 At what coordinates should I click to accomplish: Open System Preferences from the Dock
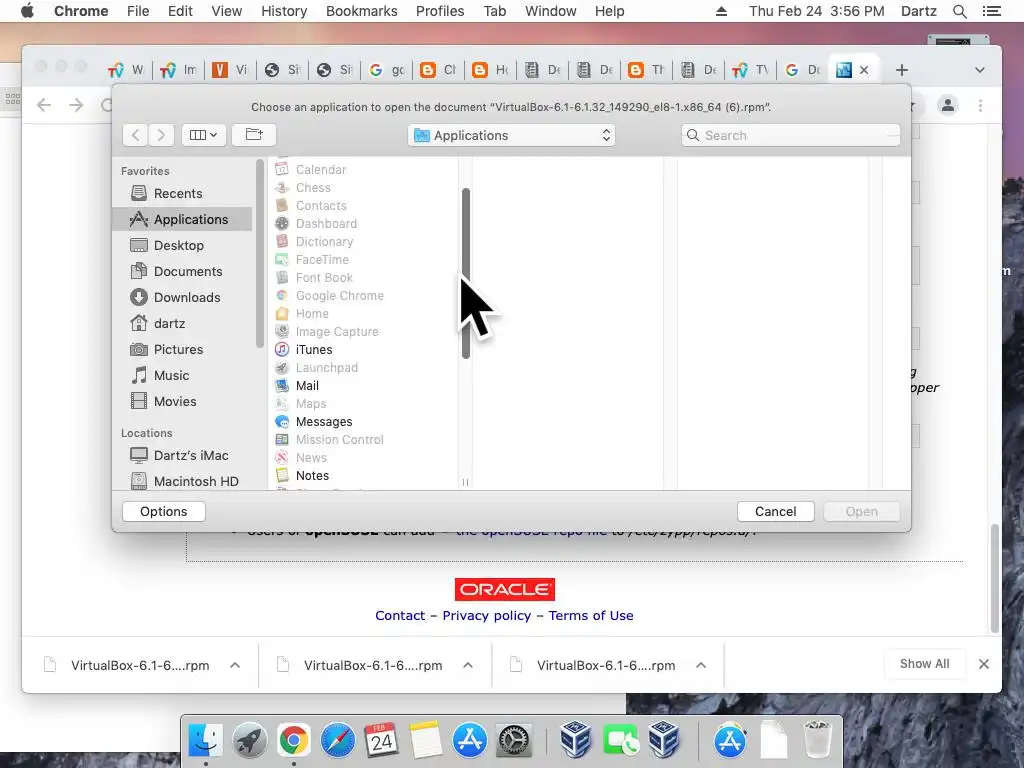[514, 741]
